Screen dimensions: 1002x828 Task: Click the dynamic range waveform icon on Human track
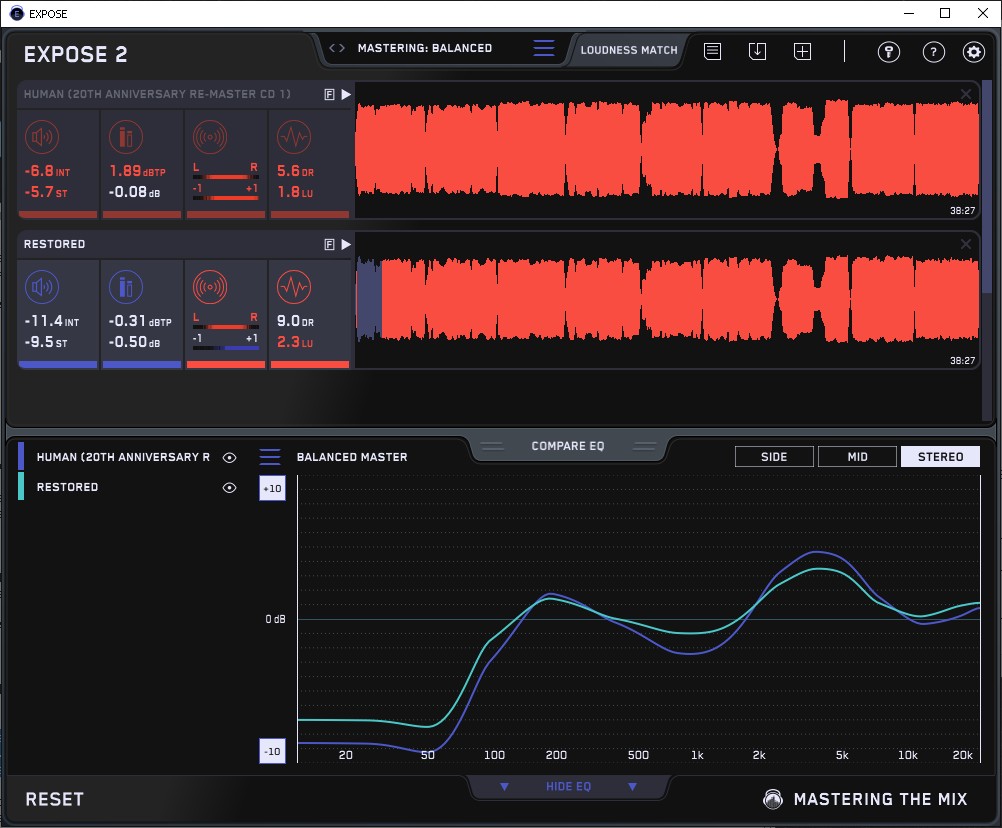tap(292, 137)
